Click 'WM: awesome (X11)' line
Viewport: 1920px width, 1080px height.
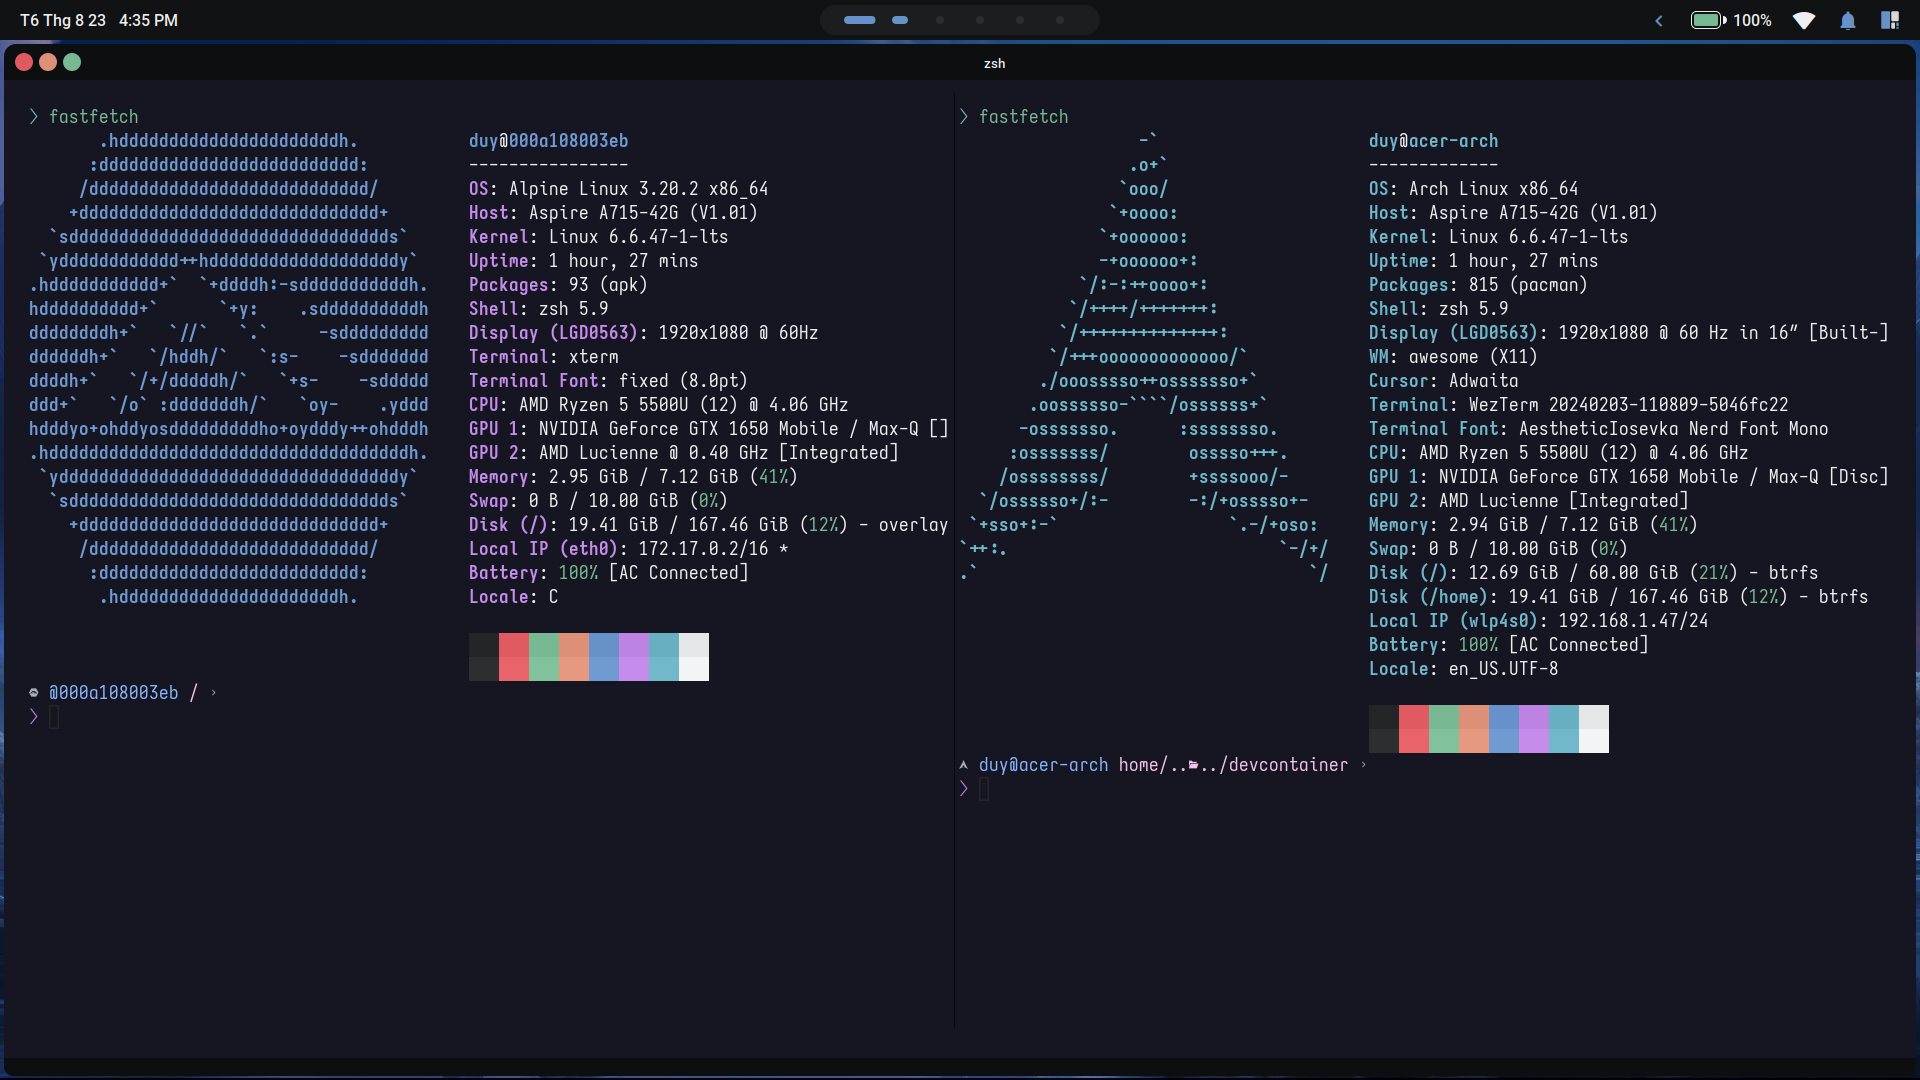[1454, 357]
